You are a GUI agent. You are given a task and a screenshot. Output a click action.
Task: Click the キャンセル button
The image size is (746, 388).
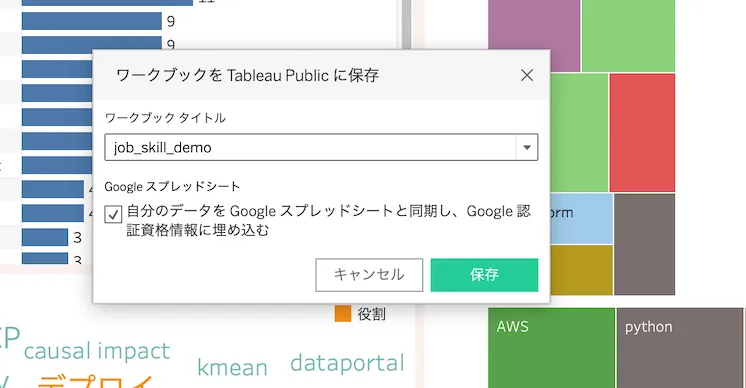[x=369, y=275]
